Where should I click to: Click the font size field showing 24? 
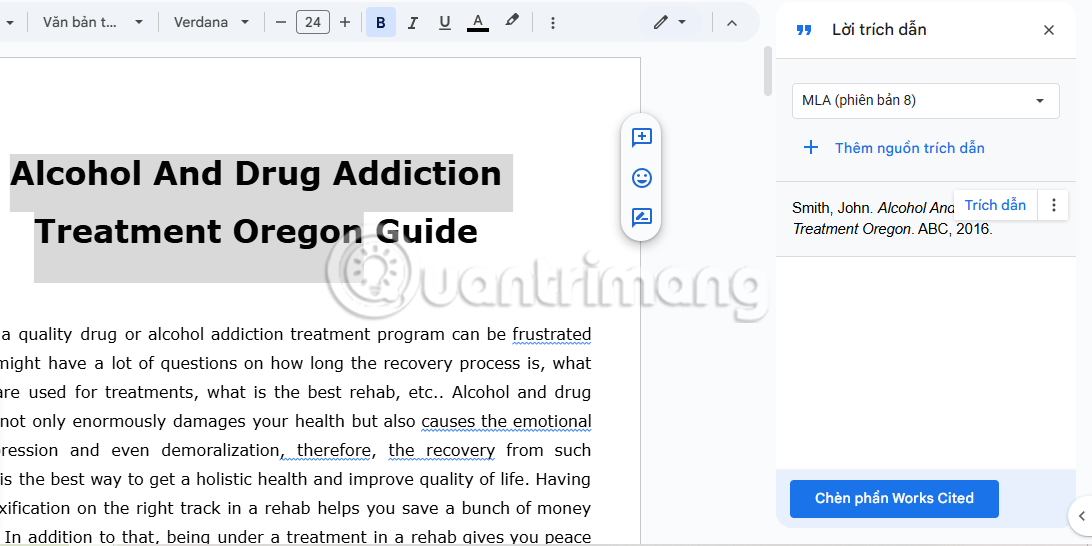[x=313, y=22]
